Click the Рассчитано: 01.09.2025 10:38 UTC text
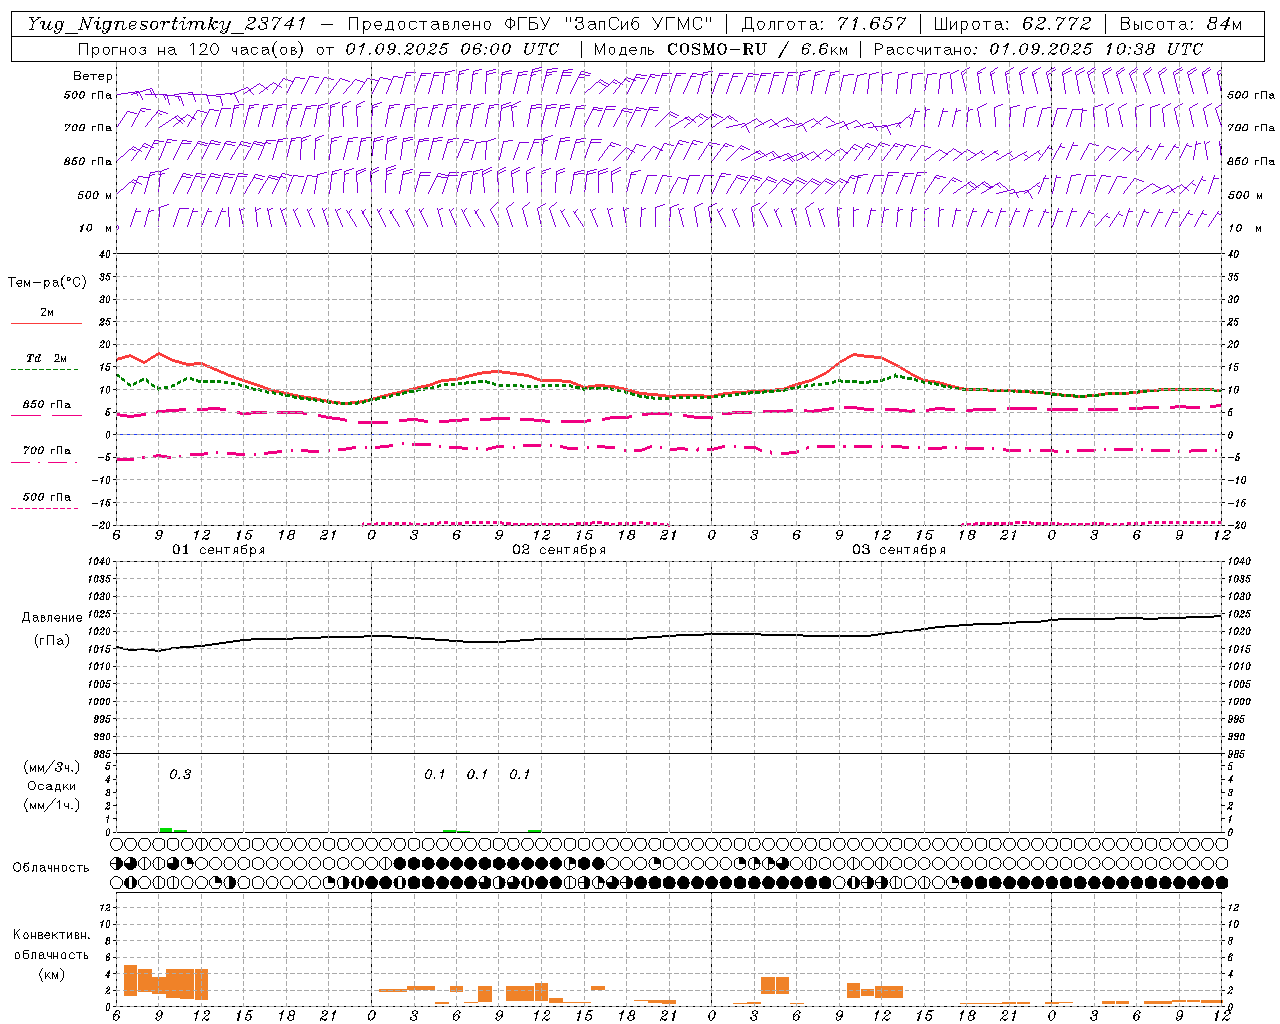 1038,49
